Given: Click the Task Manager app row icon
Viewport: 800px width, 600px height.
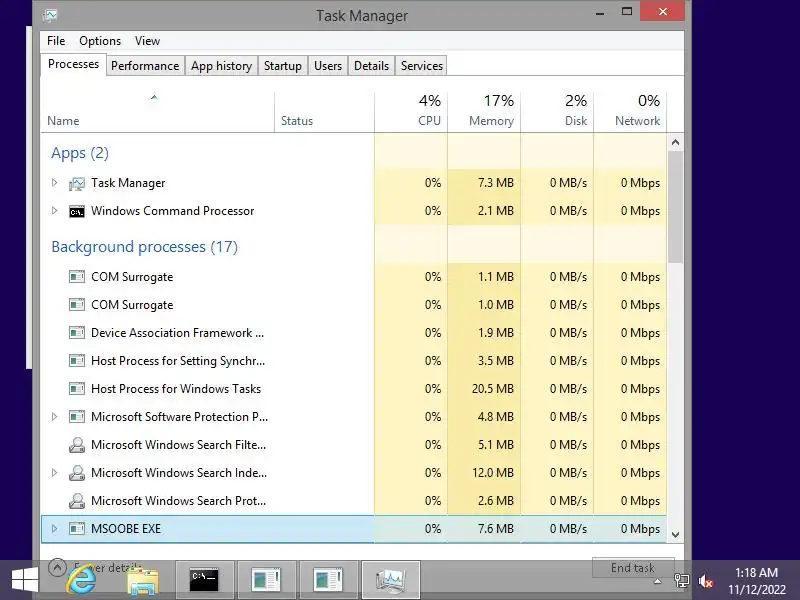Looking at the screenshot, I should coord(77,183).
